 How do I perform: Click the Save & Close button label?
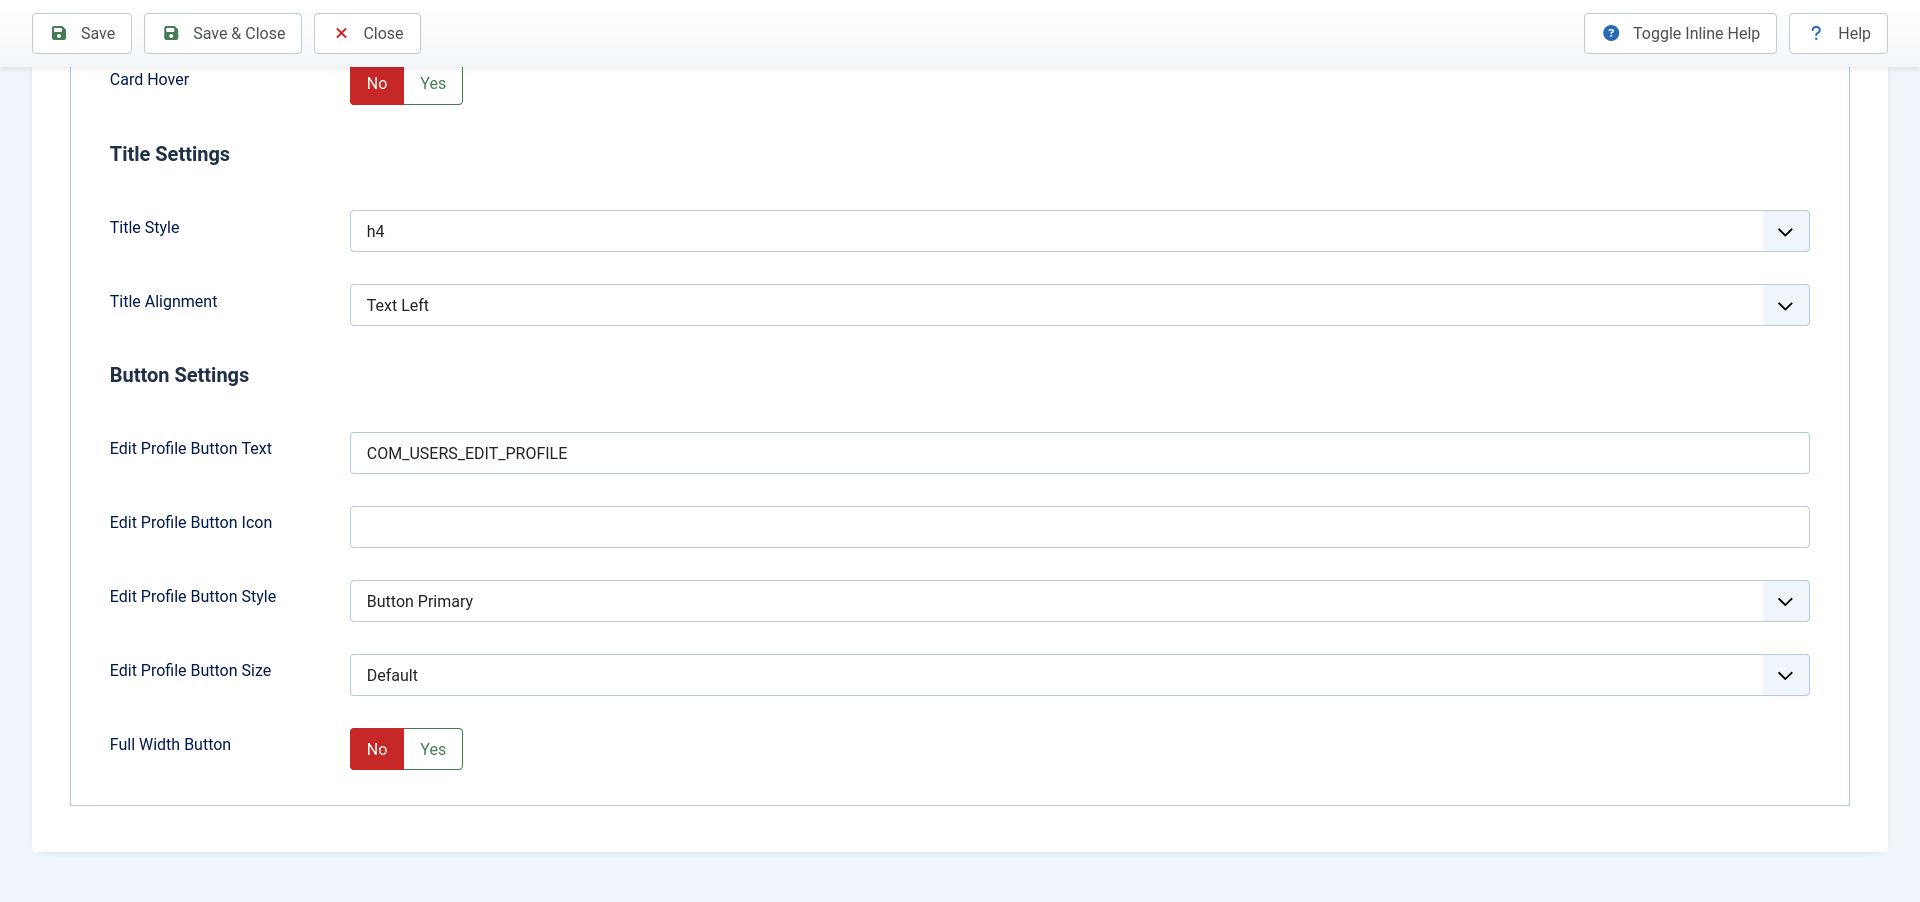[x=239, y=33]
